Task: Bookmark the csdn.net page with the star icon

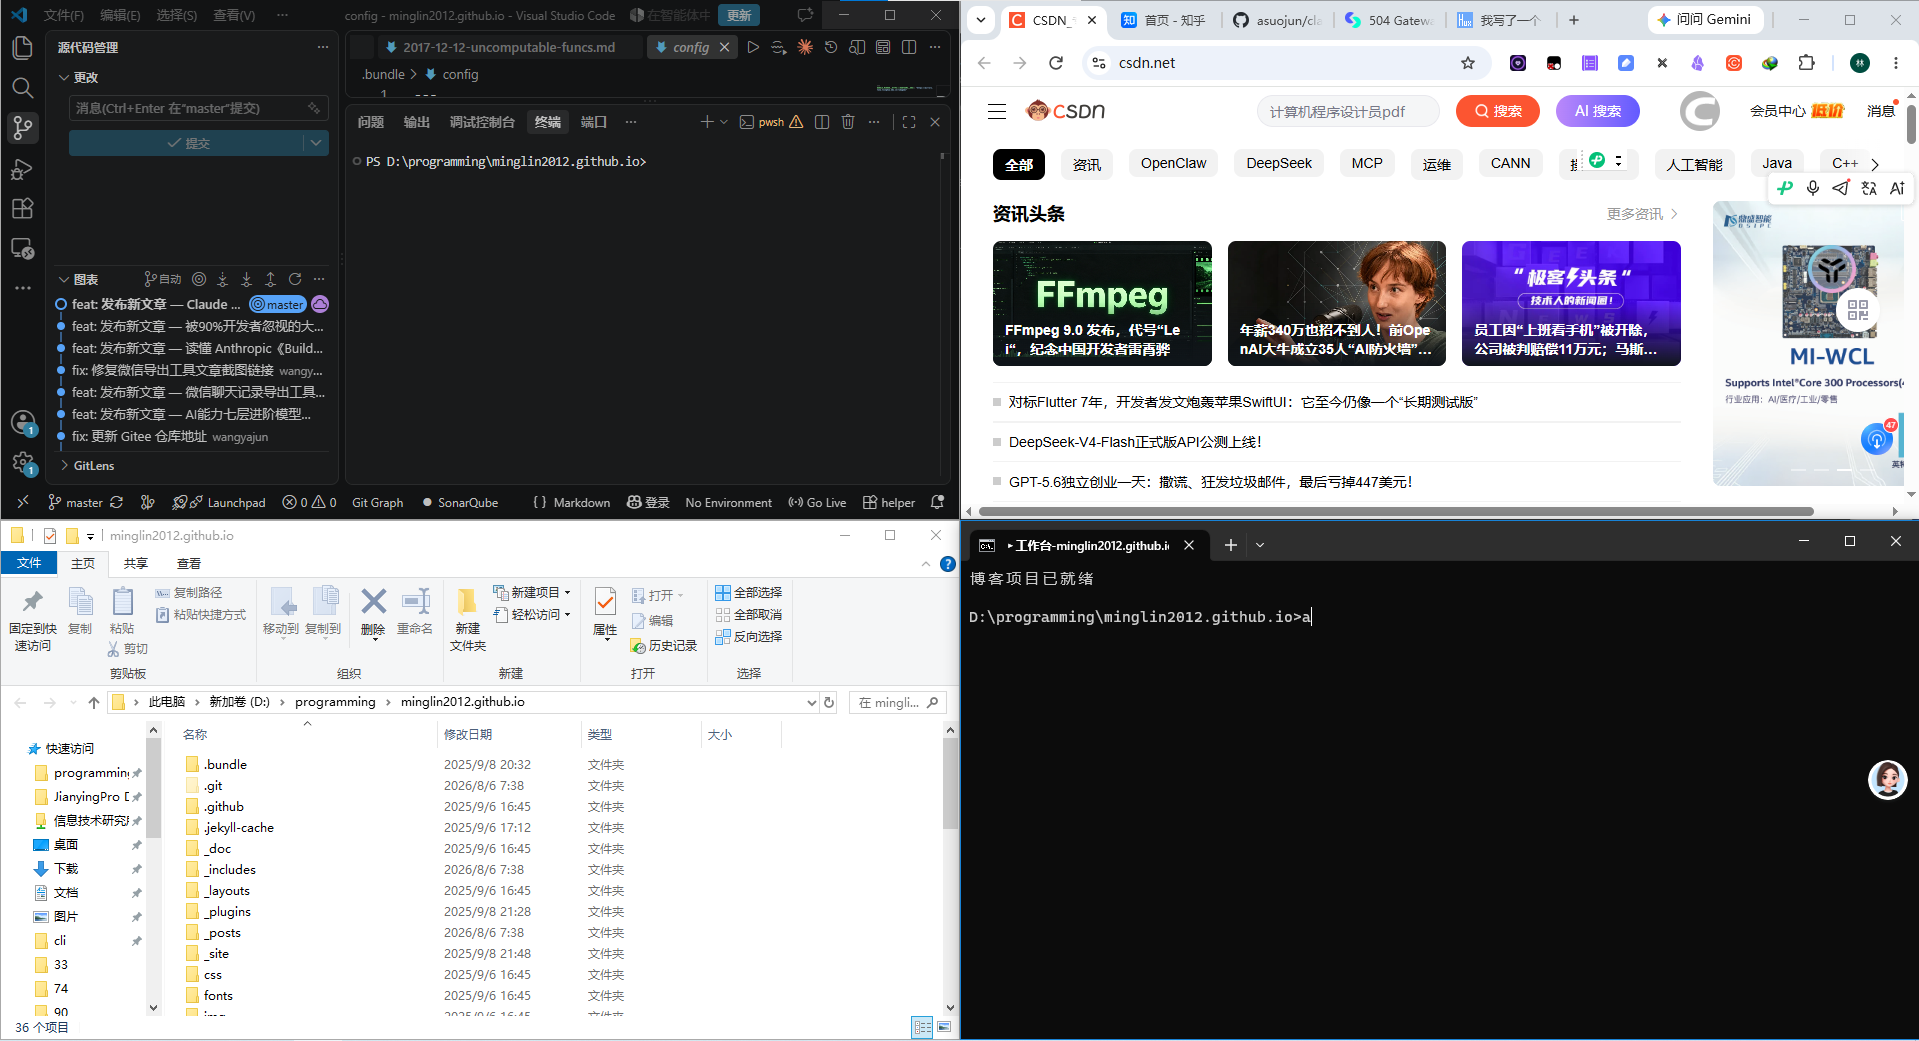Action: 1468,63
